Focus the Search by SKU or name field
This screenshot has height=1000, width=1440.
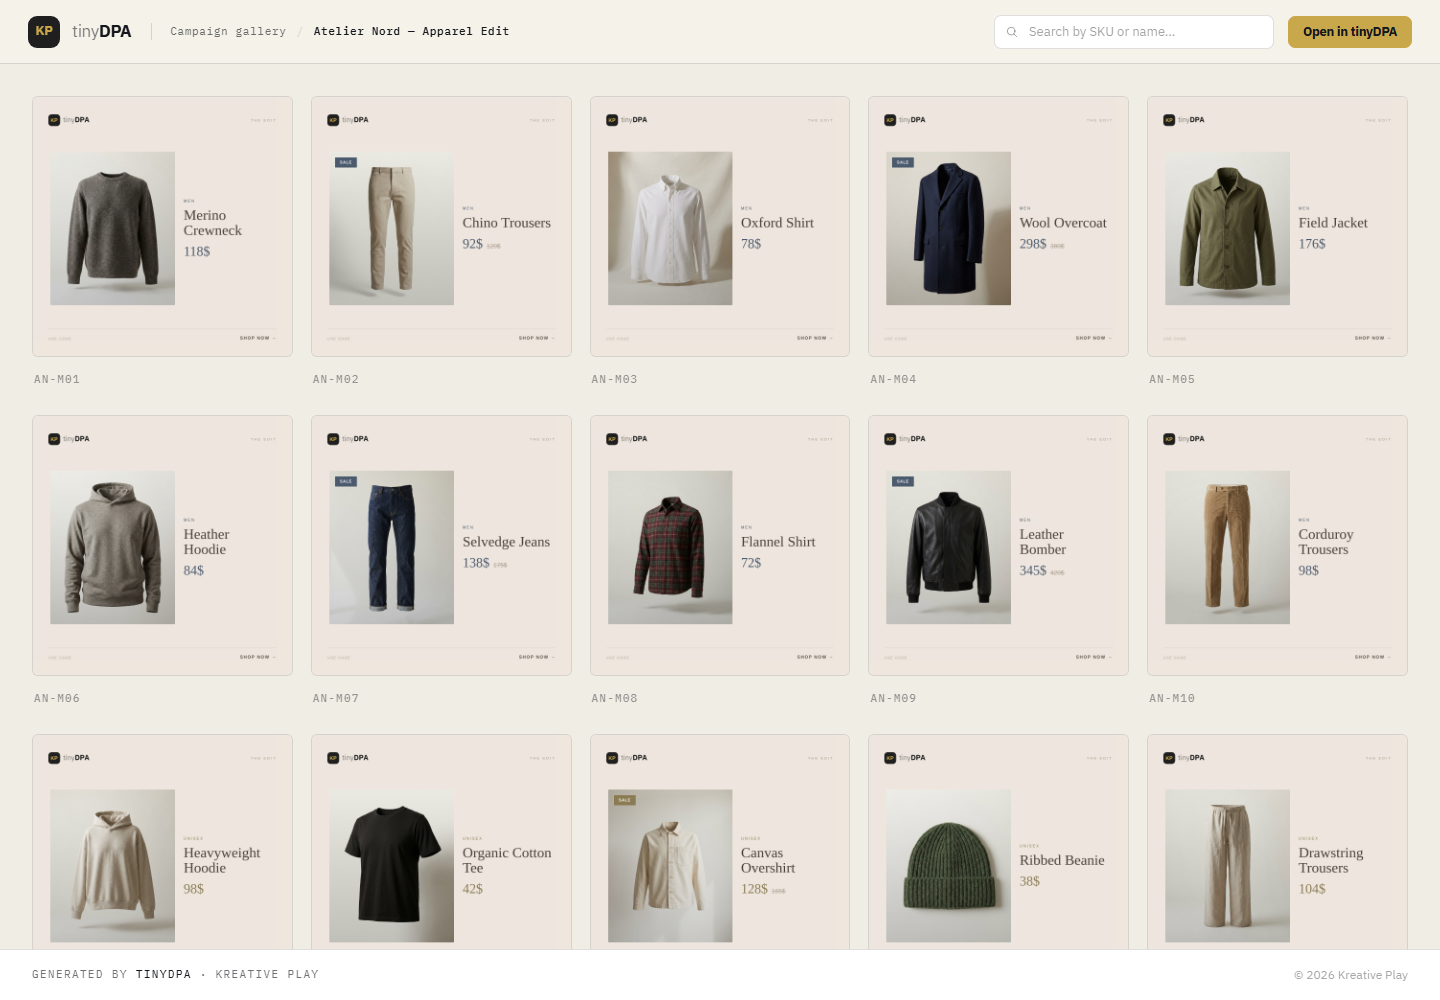(x=1134, y=32)
